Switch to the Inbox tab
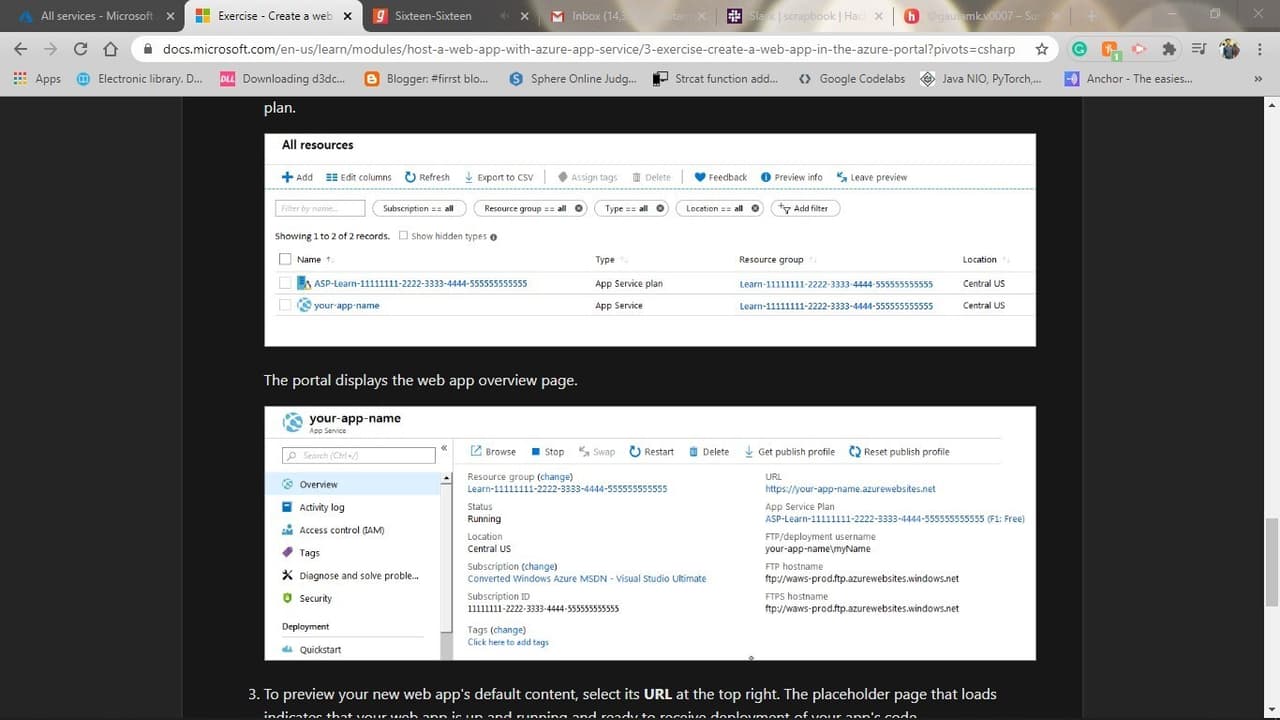Screen dimensions: 1280x720 629,16
